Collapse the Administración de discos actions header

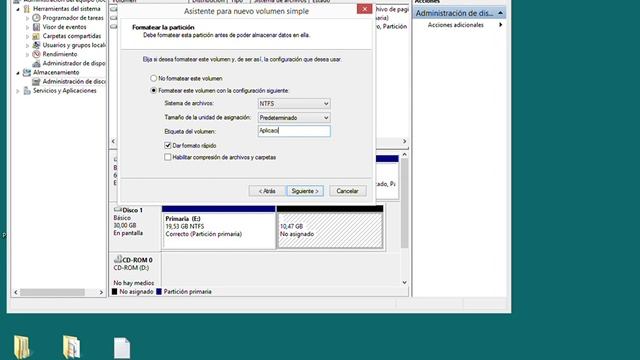click(x=500, y=13)
